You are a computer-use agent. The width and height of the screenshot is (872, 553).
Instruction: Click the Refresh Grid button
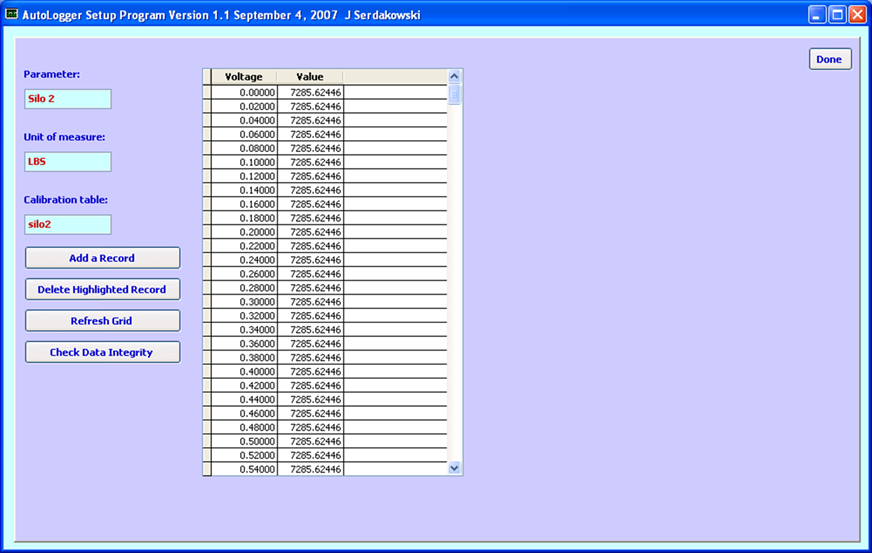coord(102,321)
